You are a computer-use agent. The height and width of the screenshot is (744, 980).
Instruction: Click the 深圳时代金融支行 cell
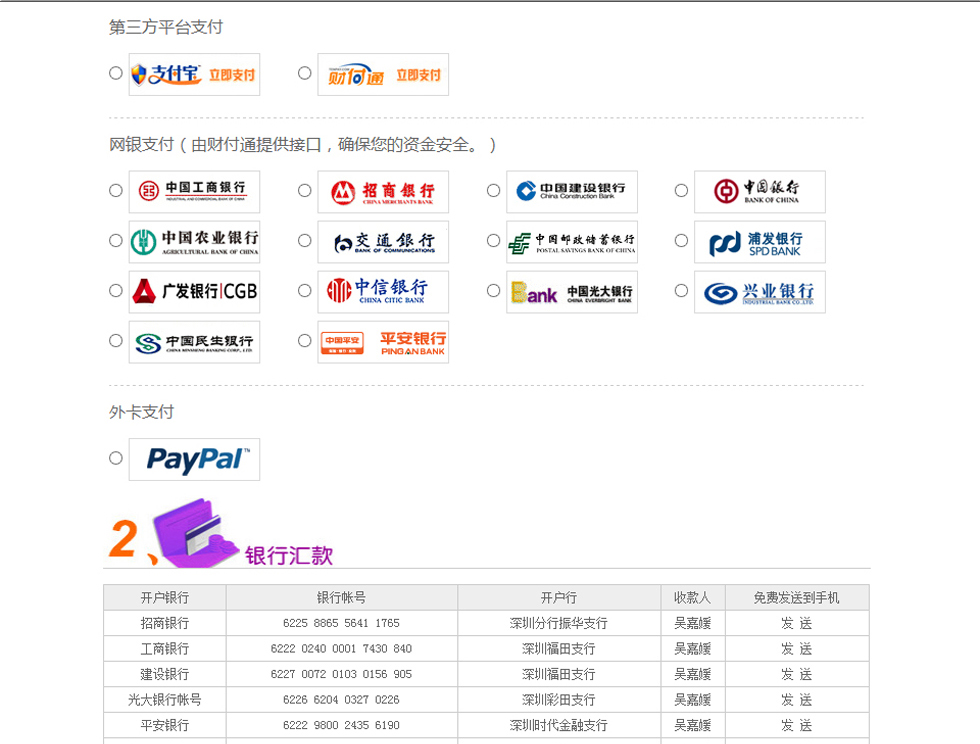[x=559, y=726]
